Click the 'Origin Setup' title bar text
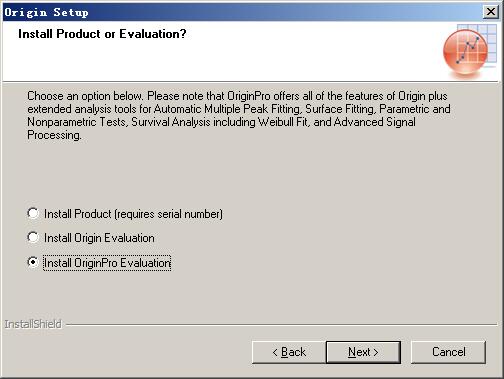504x379 pixels. point(47,12)
